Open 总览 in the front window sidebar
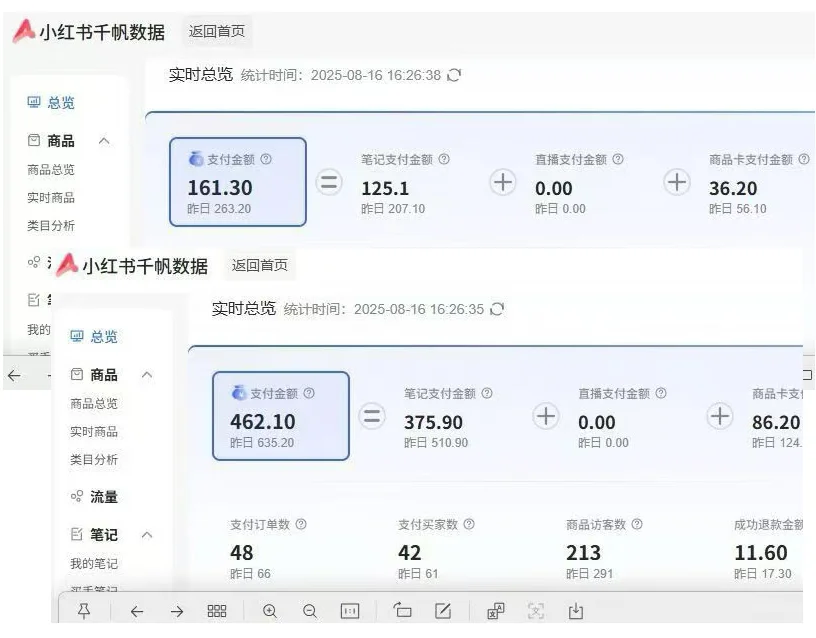 [94, 337]
